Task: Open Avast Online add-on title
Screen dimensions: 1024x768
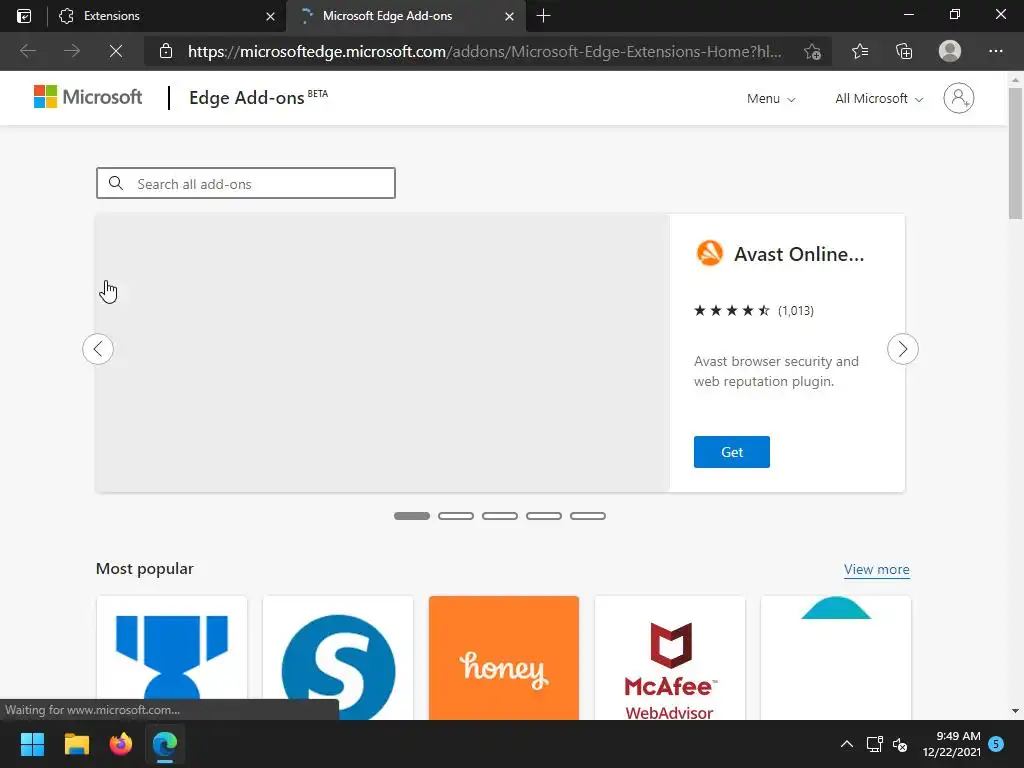Action: click(799, 254)
